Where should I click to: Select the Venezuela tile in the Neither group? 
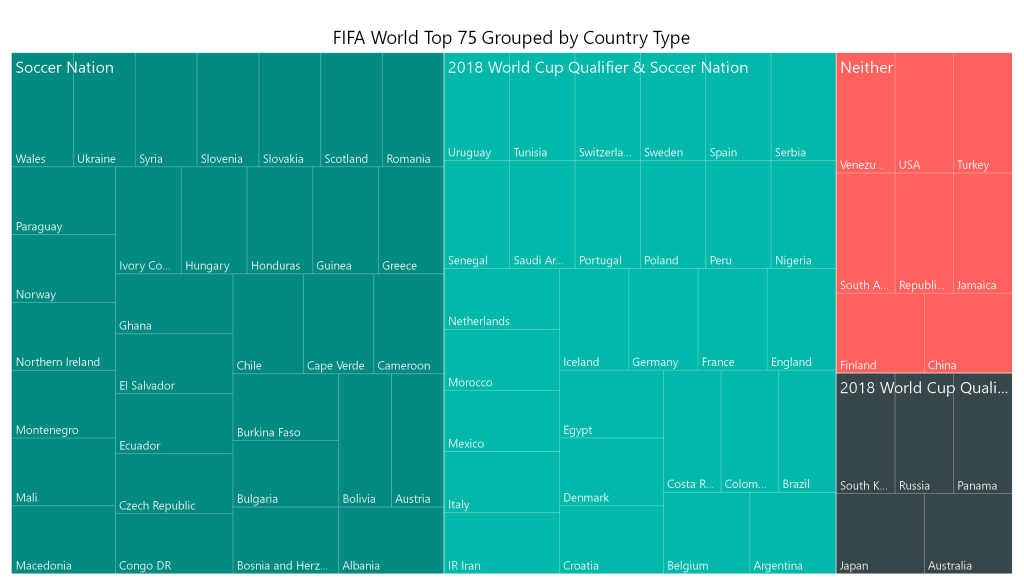click(865, 113)
